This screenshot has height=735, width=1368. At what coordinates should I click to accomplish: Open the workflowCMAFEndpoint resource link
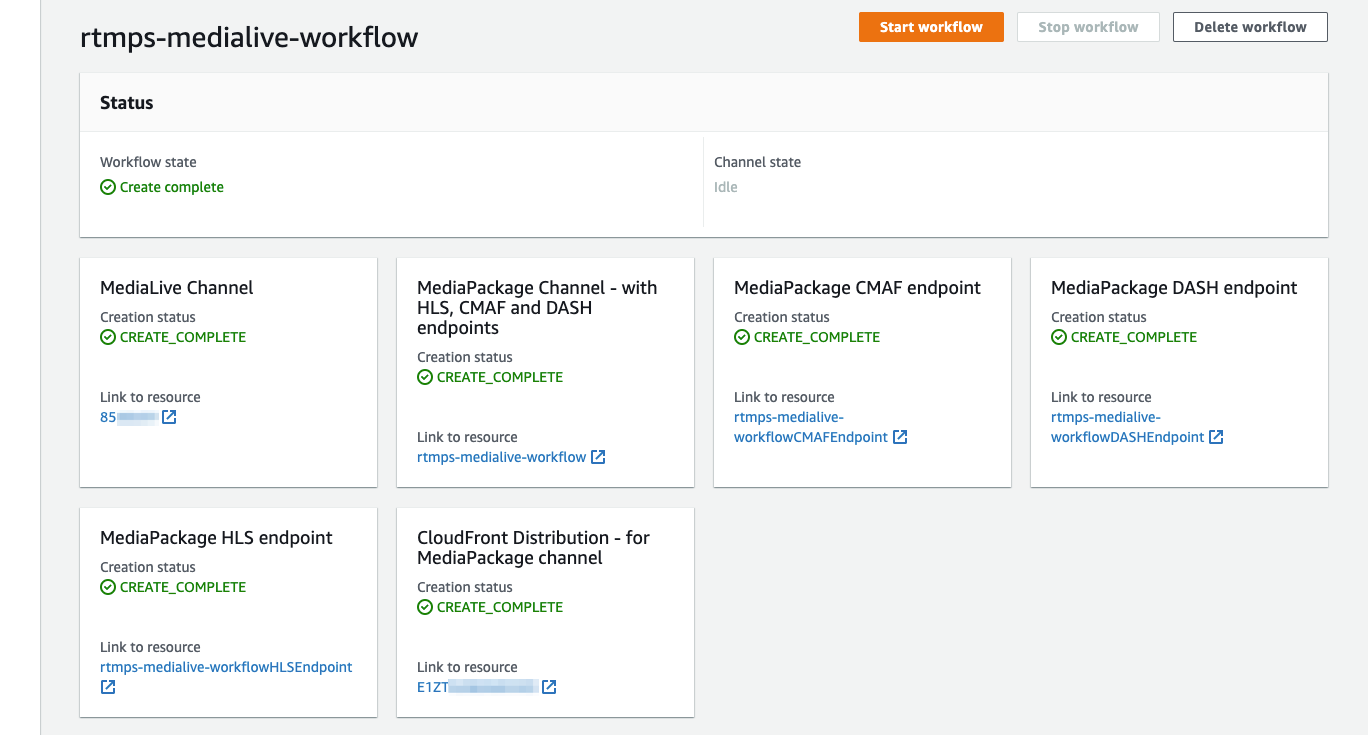coord(811,427)
